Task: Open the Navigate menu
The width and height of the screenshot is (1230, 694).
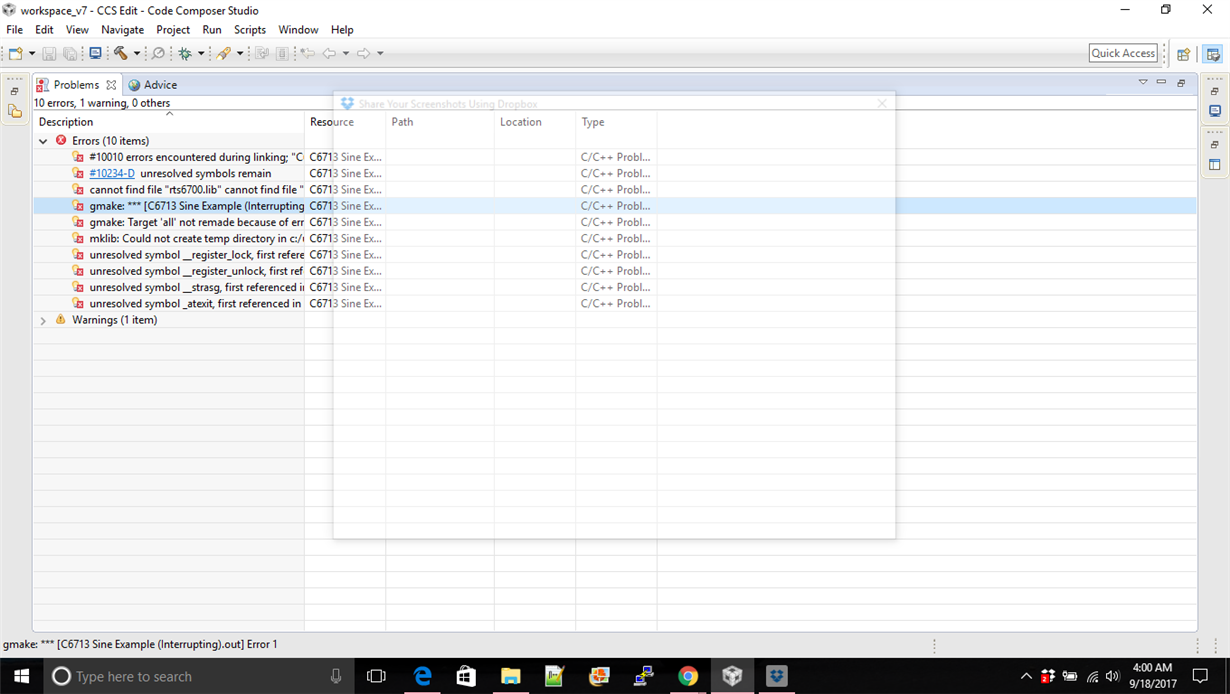Action: point(122,30)
